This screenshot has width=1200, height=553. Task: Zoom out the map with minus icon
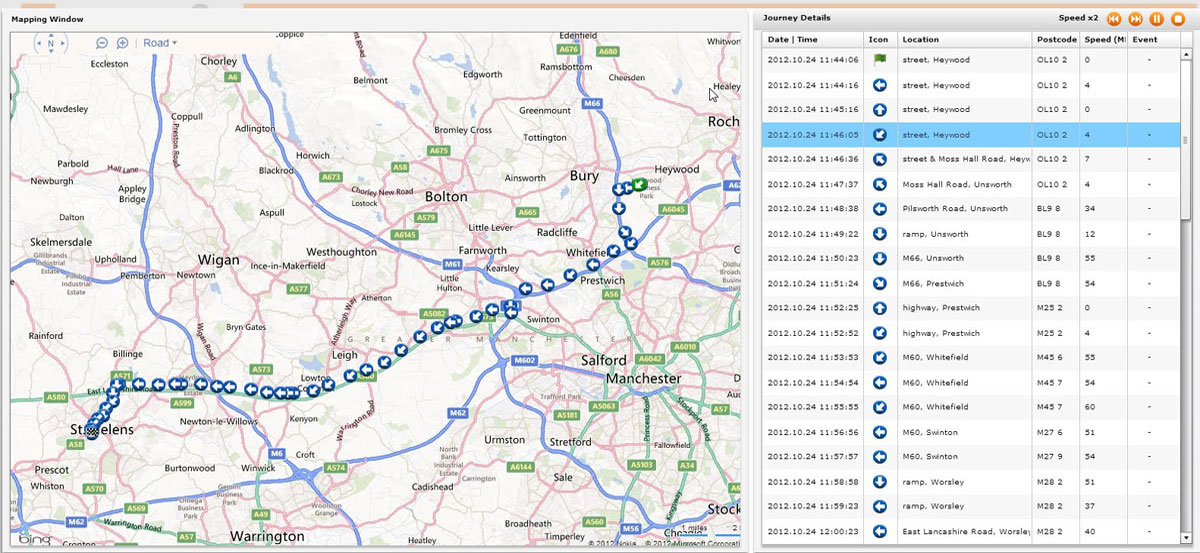pos(102,43)
